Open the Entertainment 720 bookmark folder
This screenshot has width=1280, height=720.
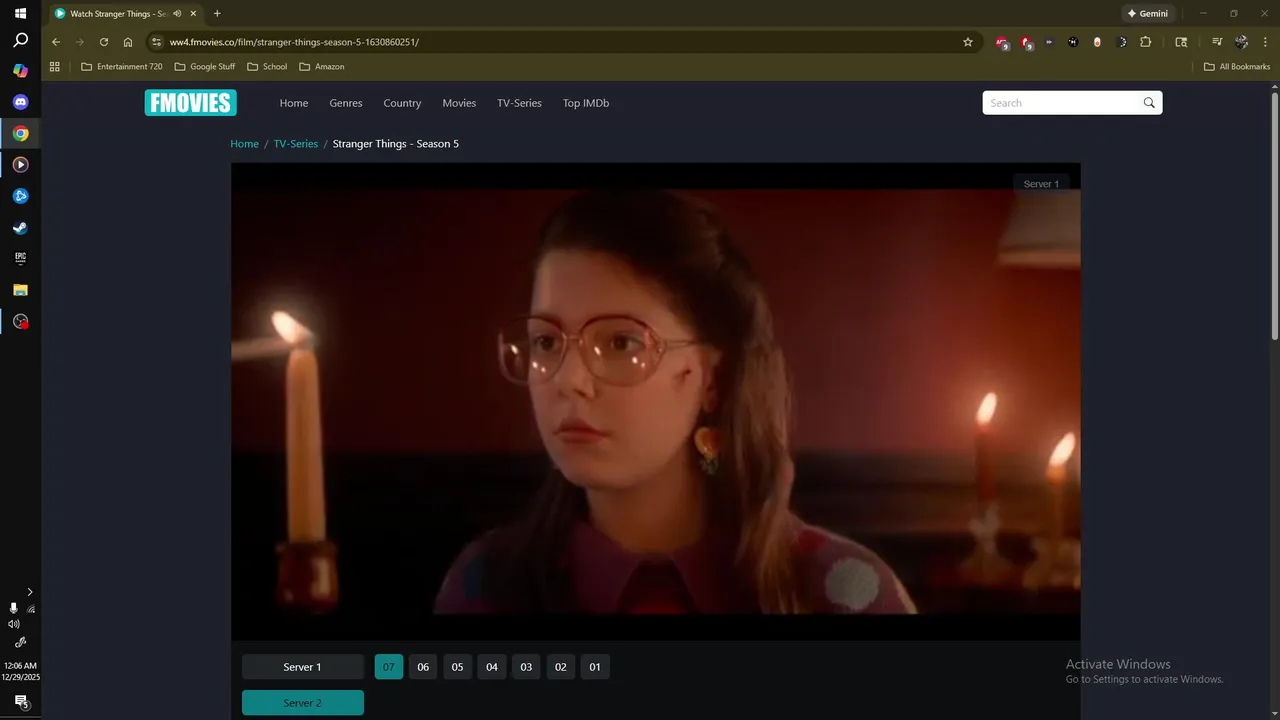(121, 67)
